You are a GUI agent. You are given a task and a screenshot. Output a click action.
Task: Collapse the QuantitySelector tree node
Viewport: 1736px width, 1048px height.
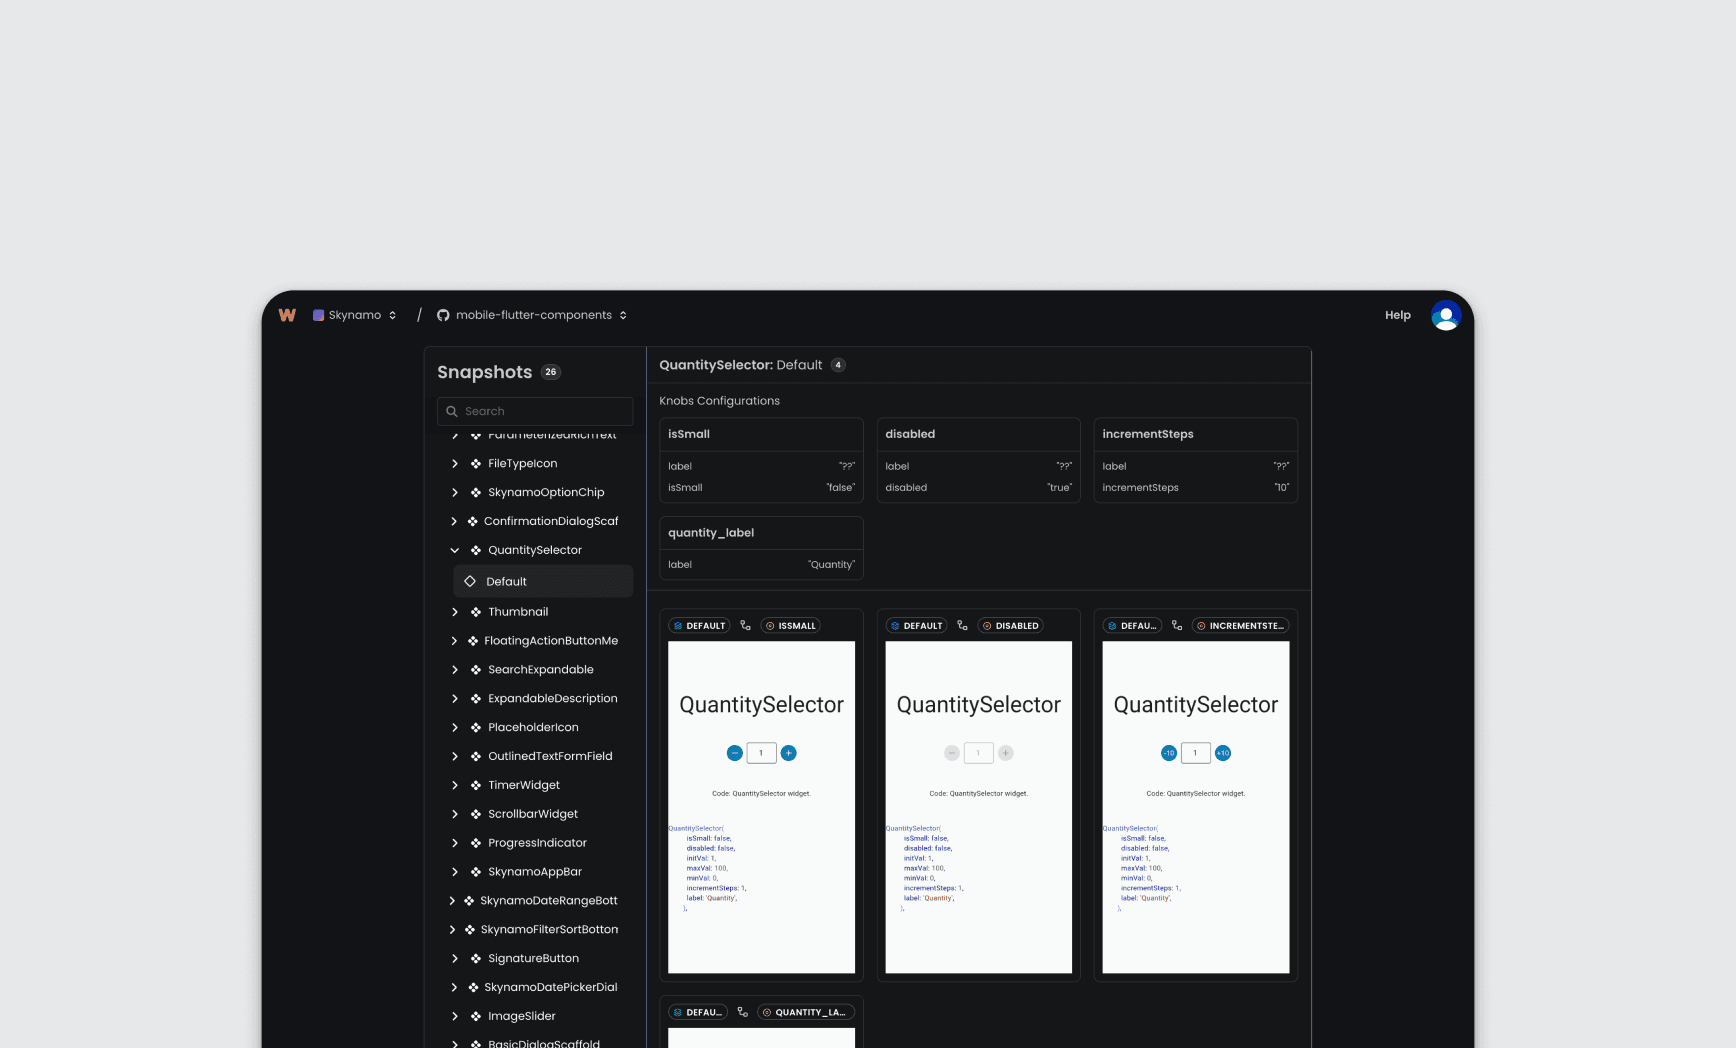coord(455,550)
